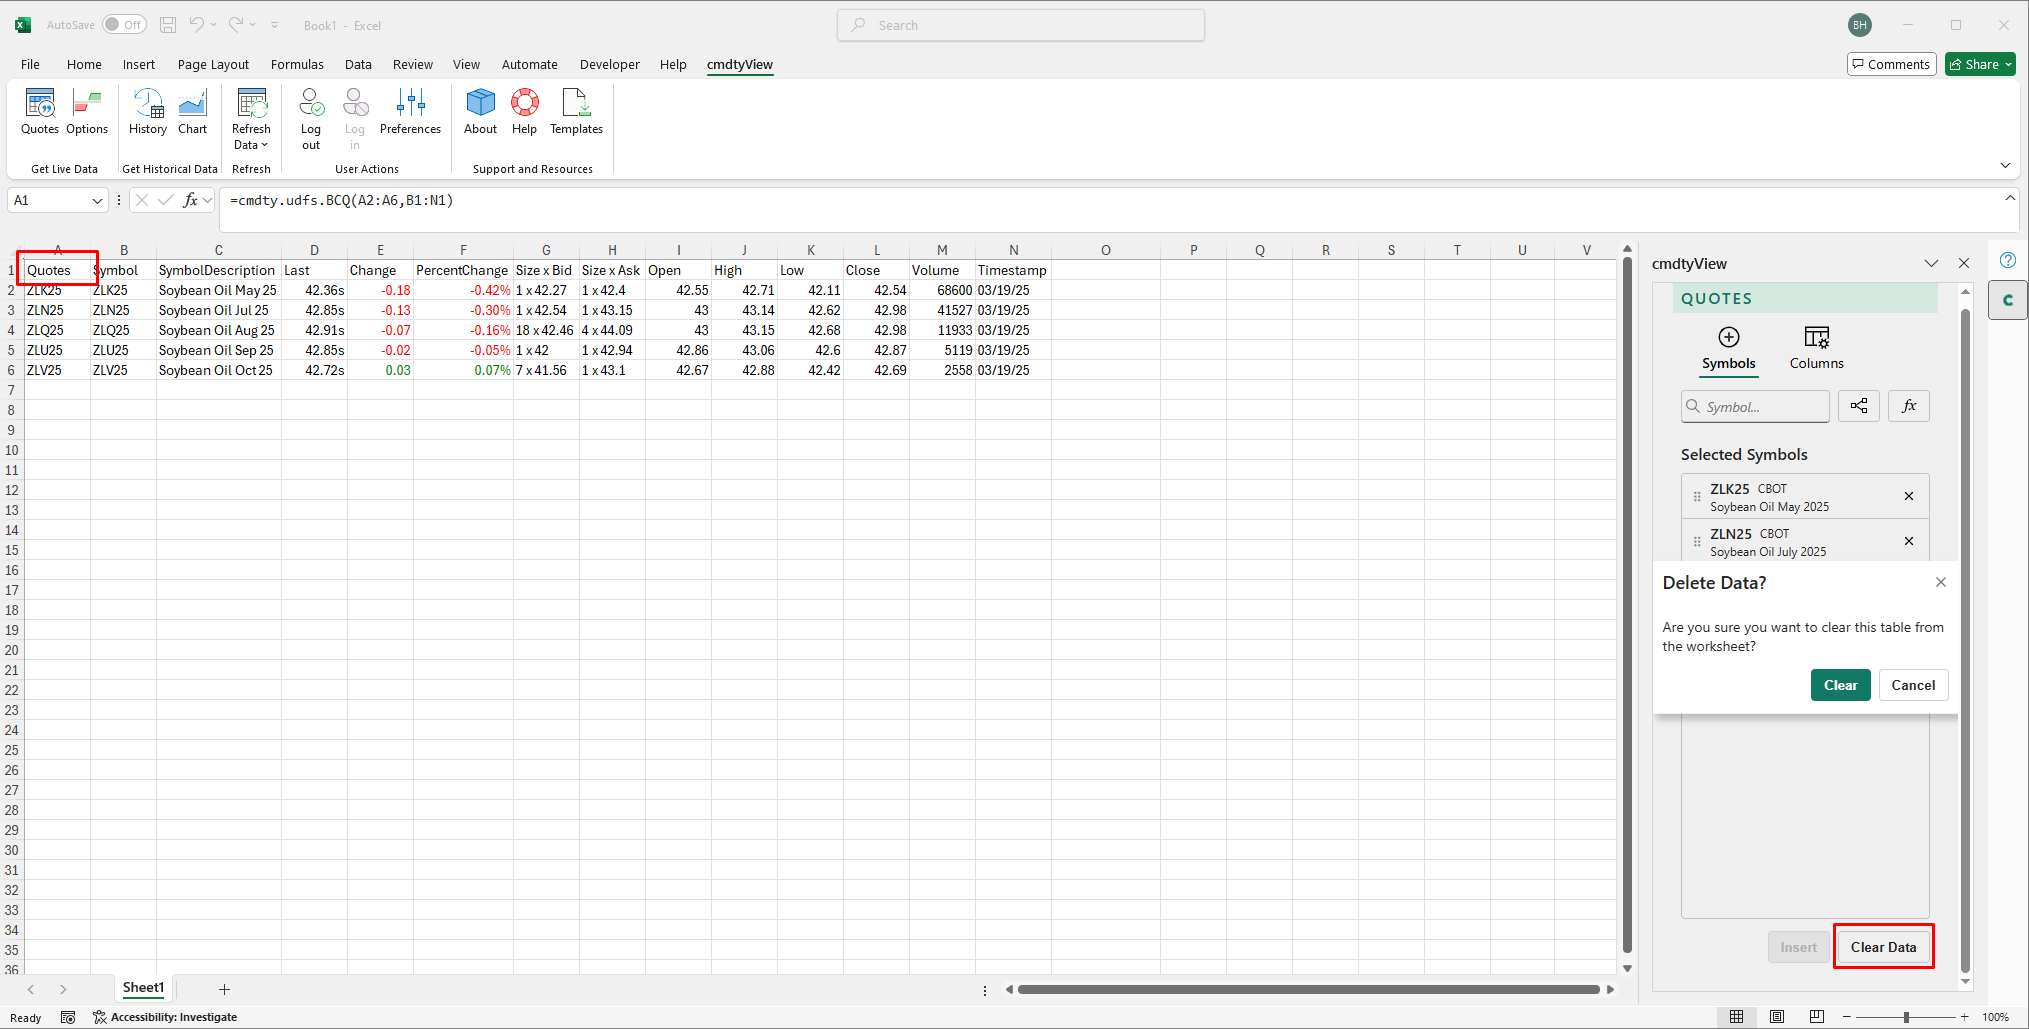Select the Symbols icon in Quotes pane
The height and width of the screenshot is (1029, 2029).
(x=1729, y=348)
